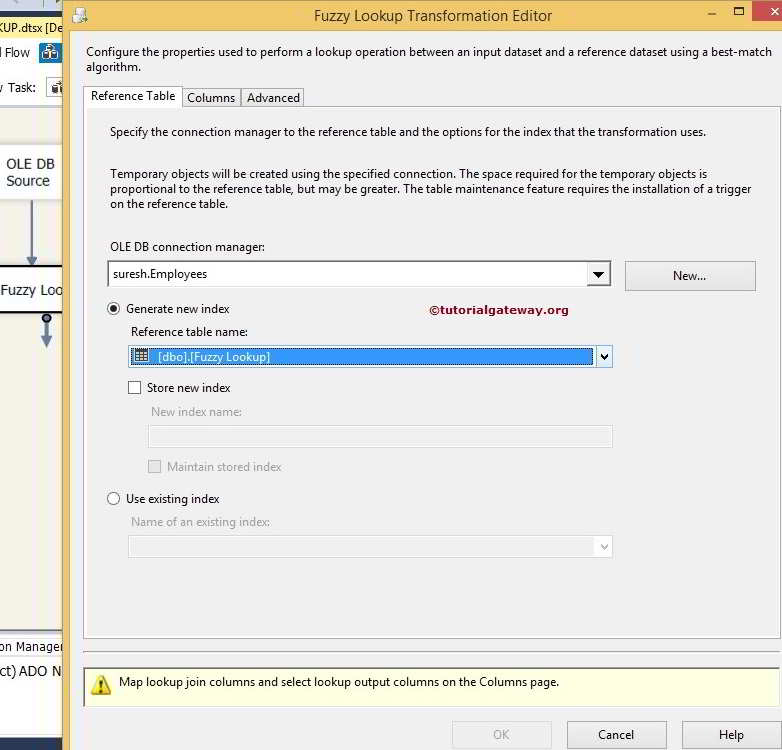Click the suresh.Employees connection text
The width and height of the screenshot is (782, 750).
pos(160,274)
